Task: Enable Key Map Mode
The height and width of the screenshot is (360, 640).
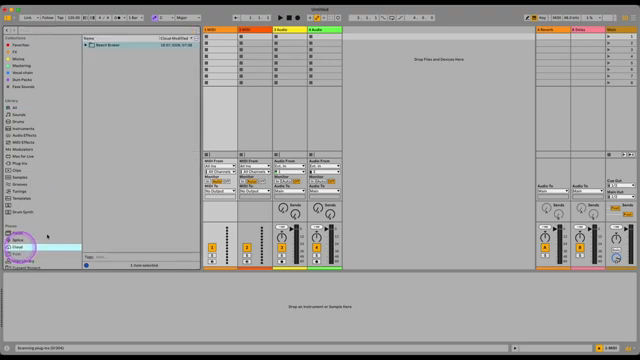Action: [542, 18]
